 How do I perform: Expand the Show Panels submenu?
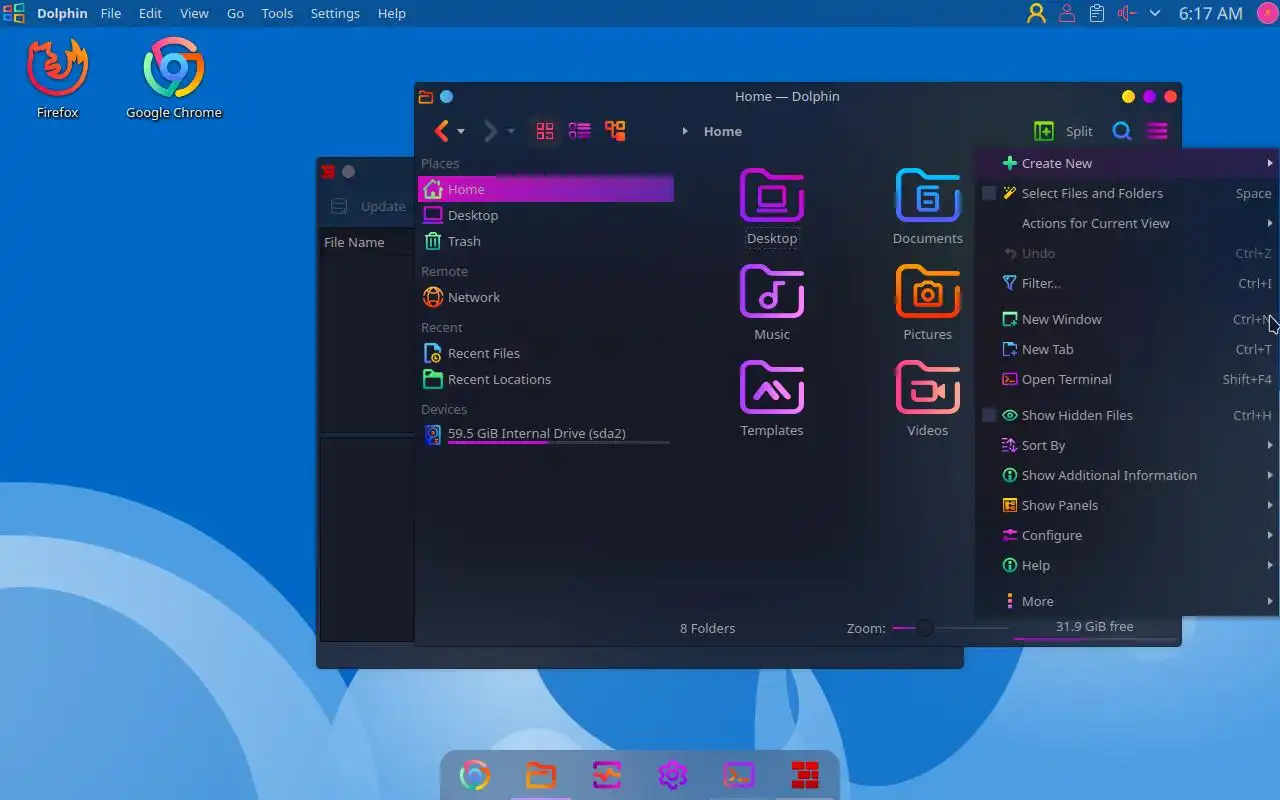(1127, 505)
